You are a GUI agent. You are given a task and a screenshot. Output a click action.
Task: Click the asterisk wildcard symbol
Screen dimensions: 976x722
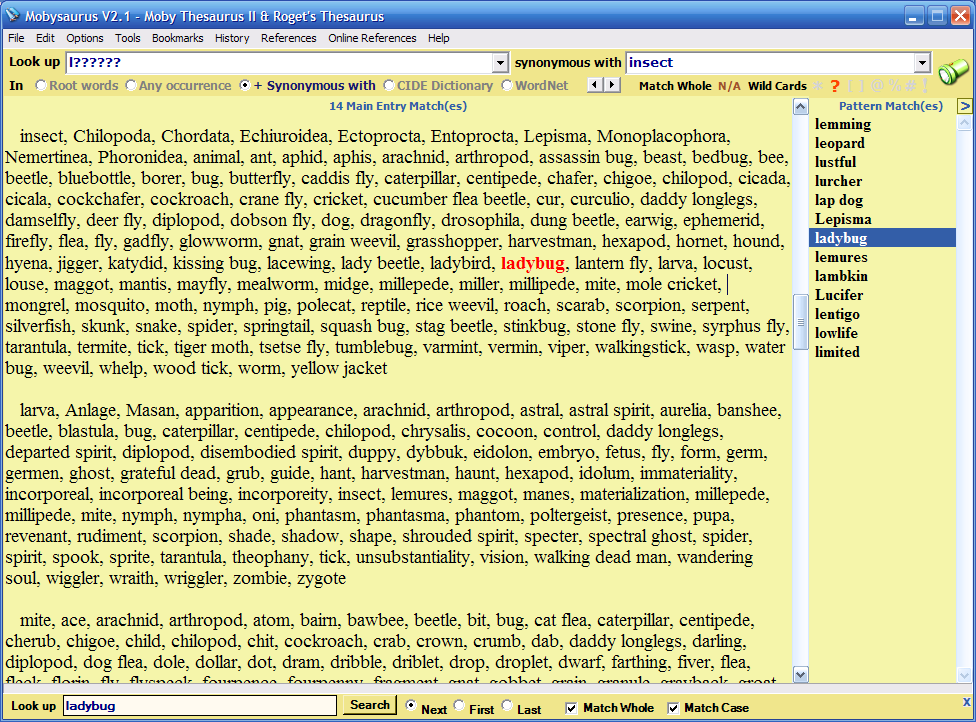click(818, 86)
